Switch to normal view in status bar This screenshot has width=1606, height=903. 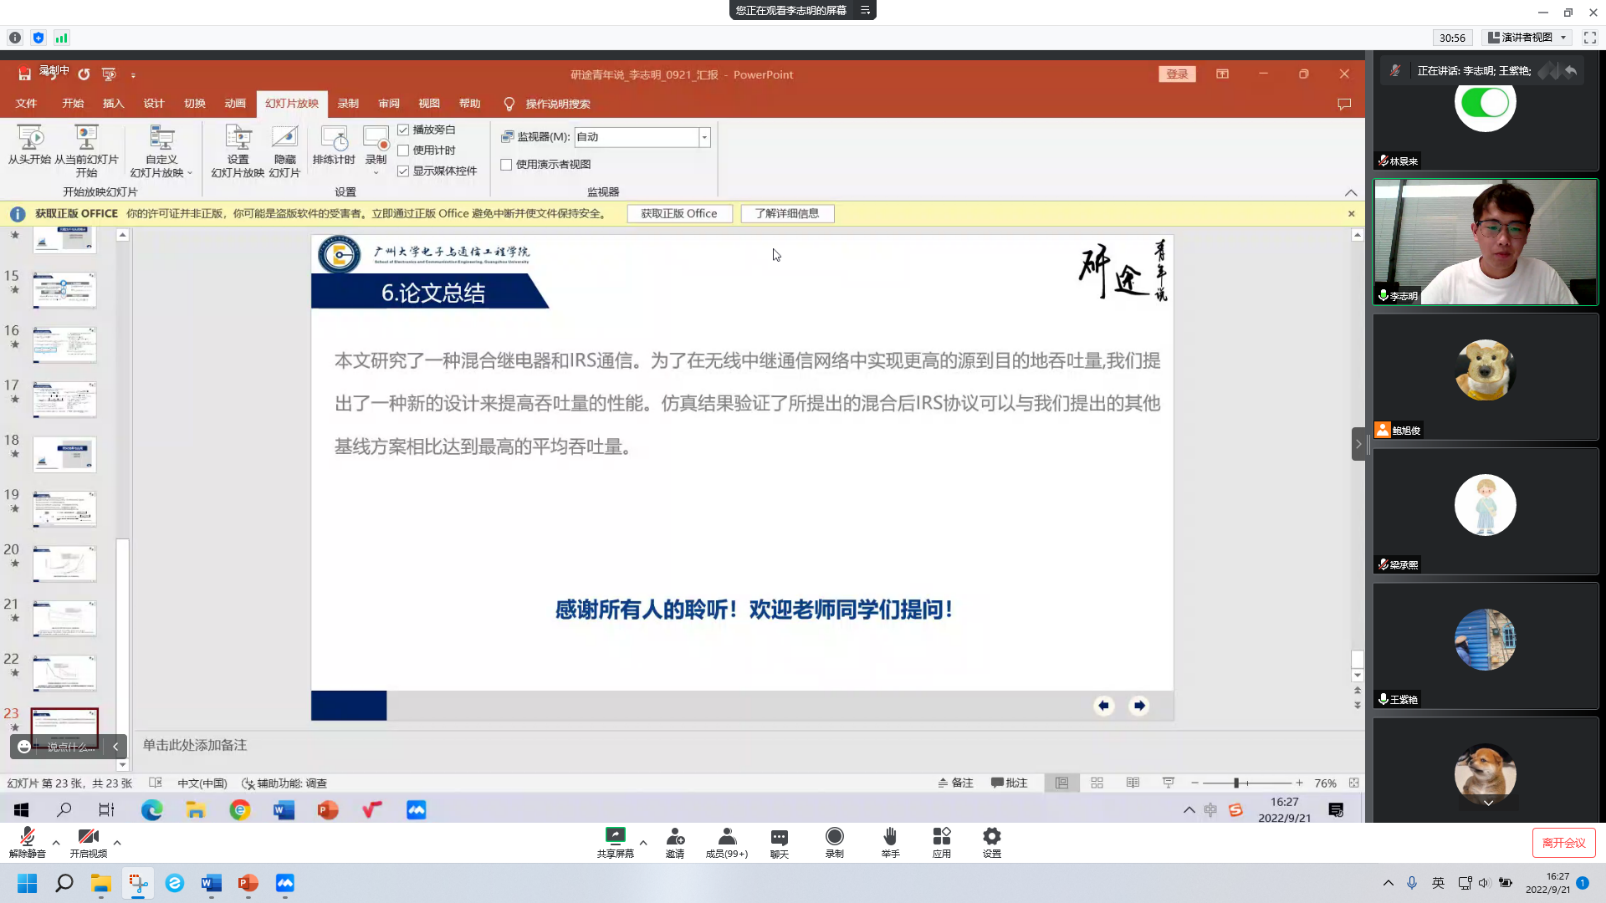click(x=1062, y=783)
